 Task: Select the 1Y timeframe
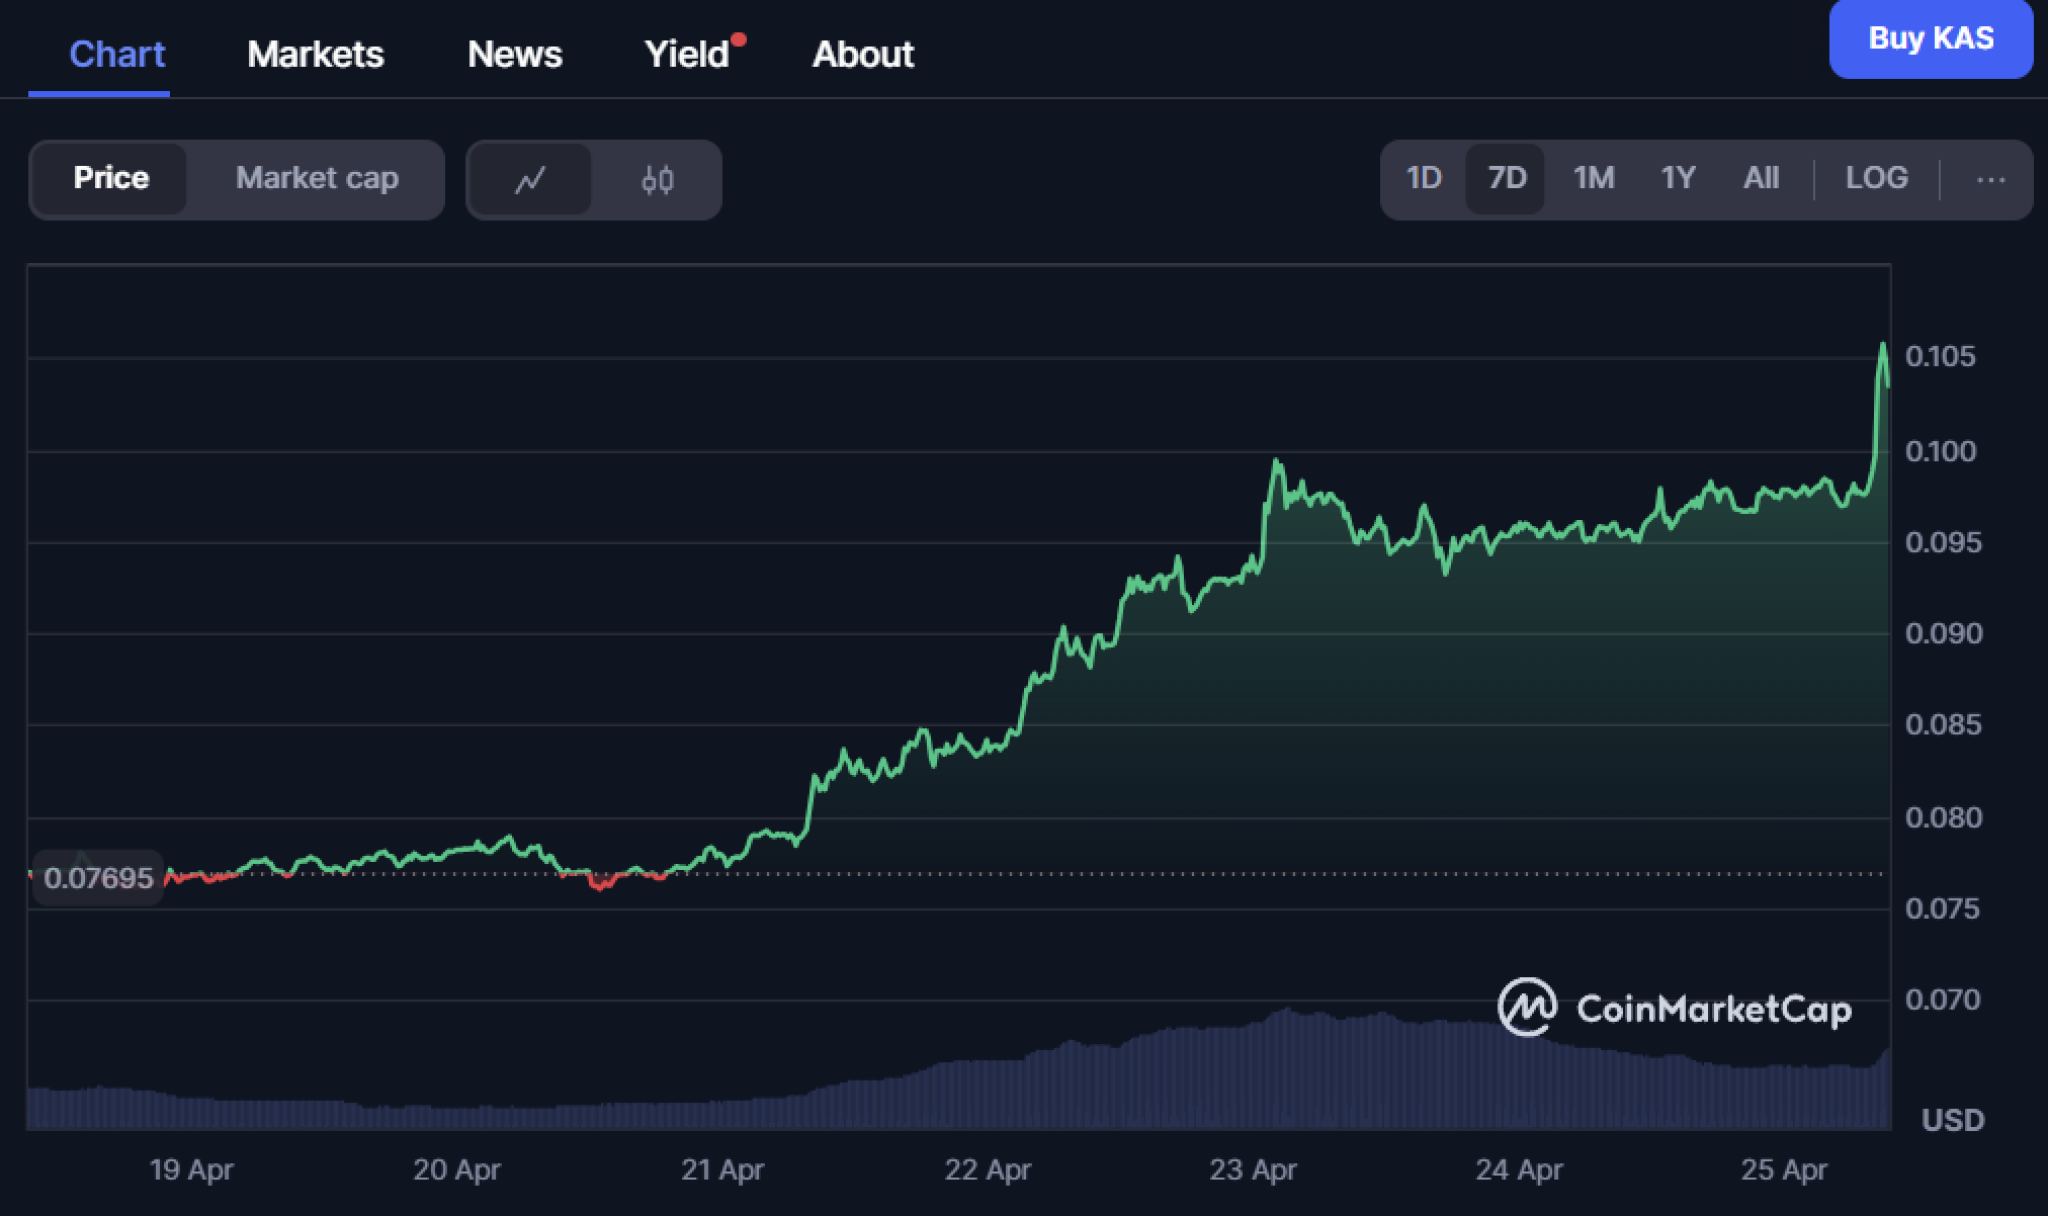(1677, 178)
